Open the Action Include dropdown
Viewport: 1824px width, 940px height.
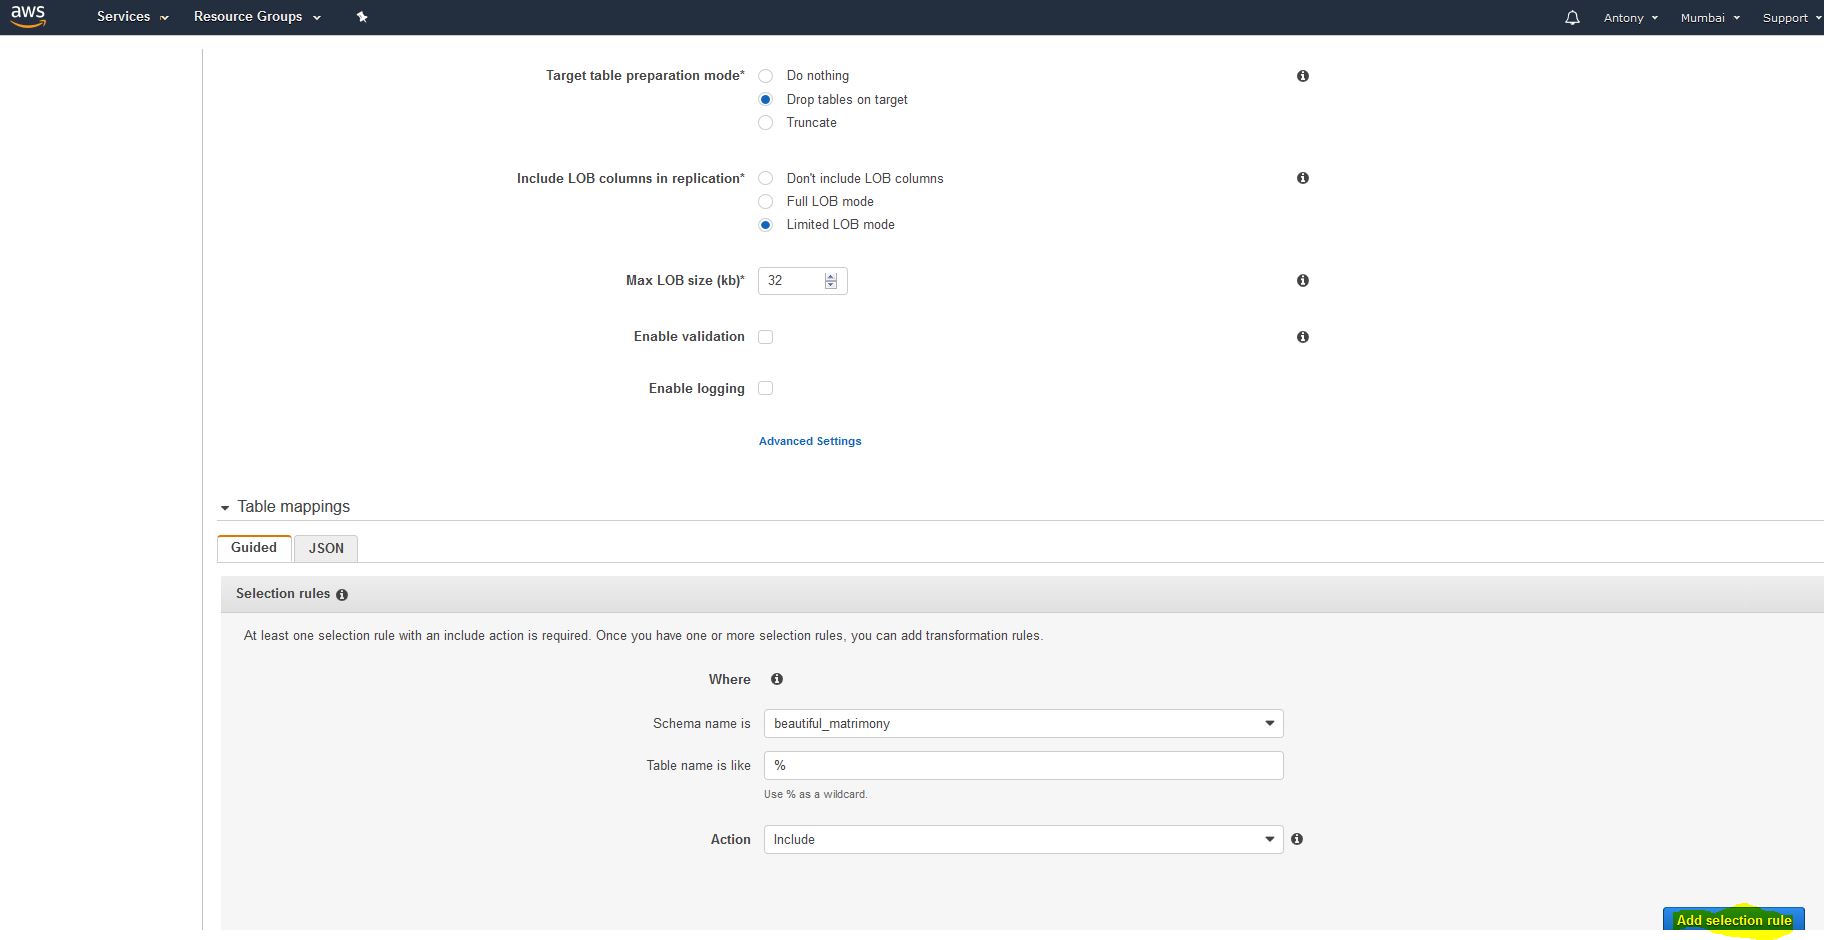point(1022,840)
